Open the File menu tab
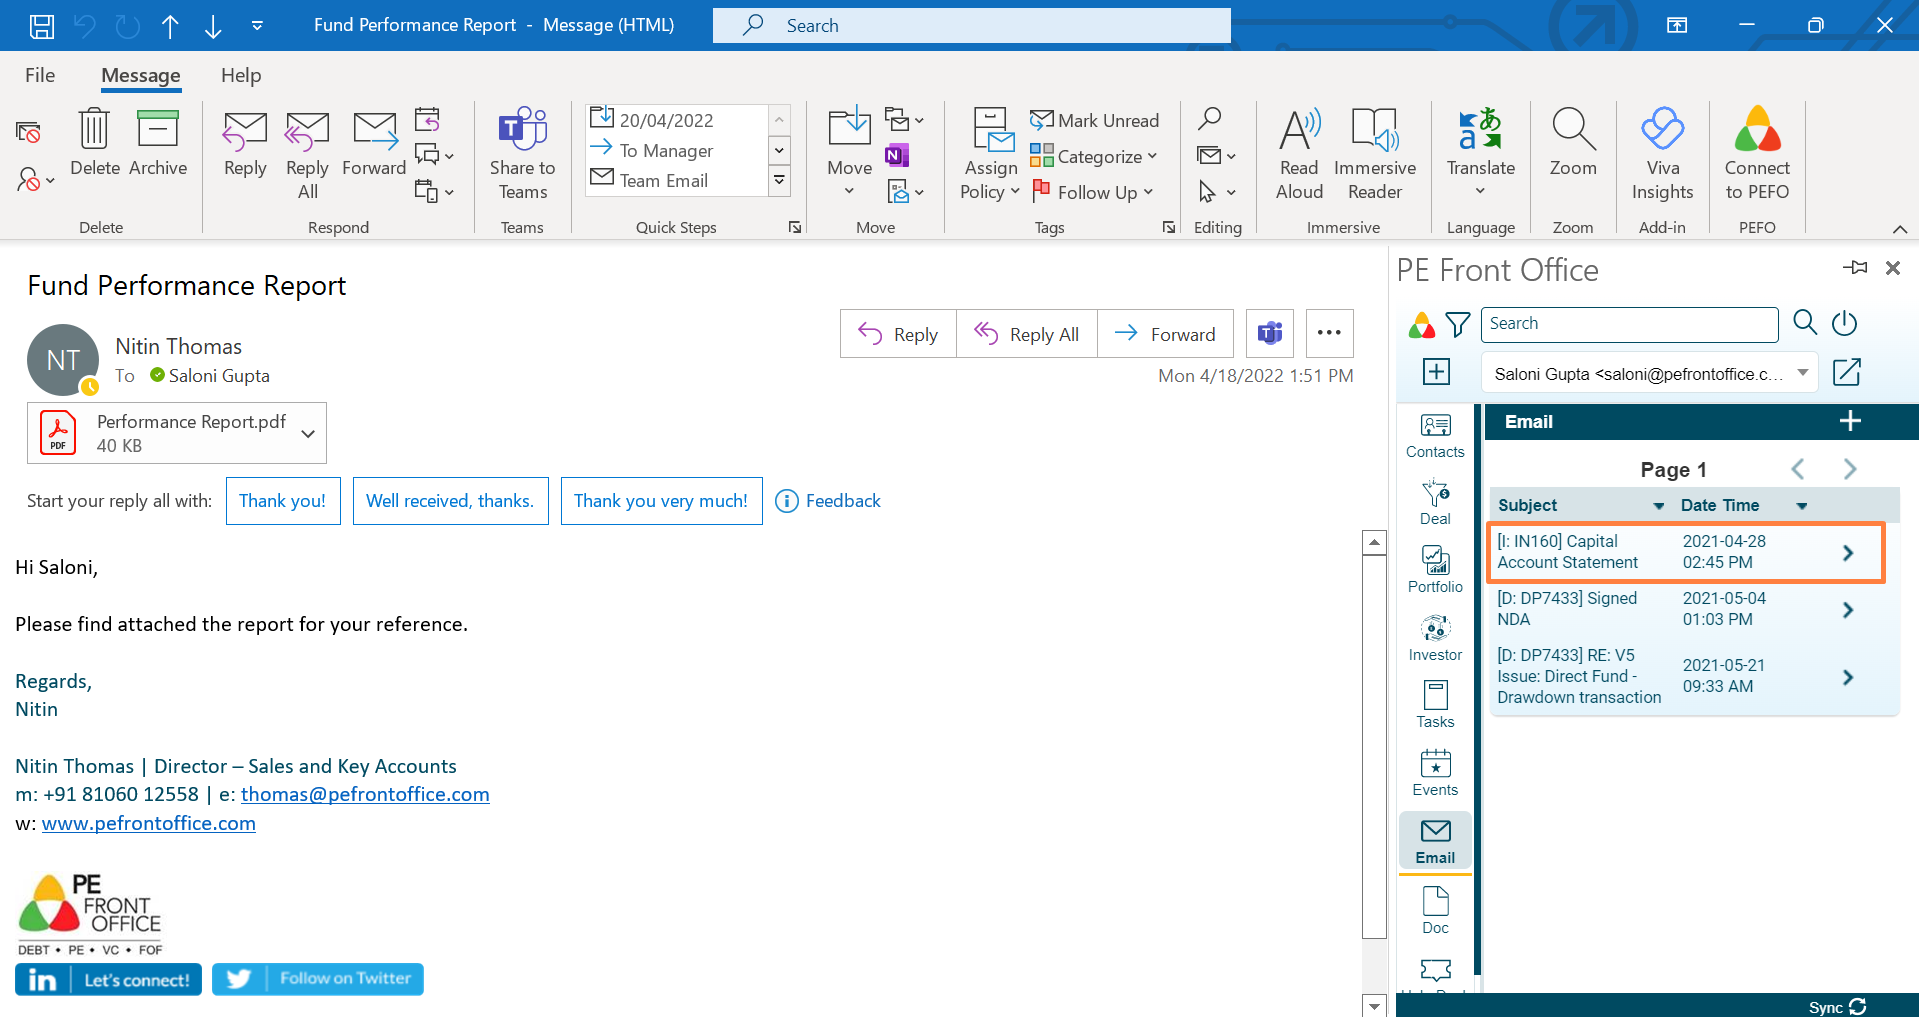The width and height of the screenshot is (1919, 1017). click(x=40, y=76)
